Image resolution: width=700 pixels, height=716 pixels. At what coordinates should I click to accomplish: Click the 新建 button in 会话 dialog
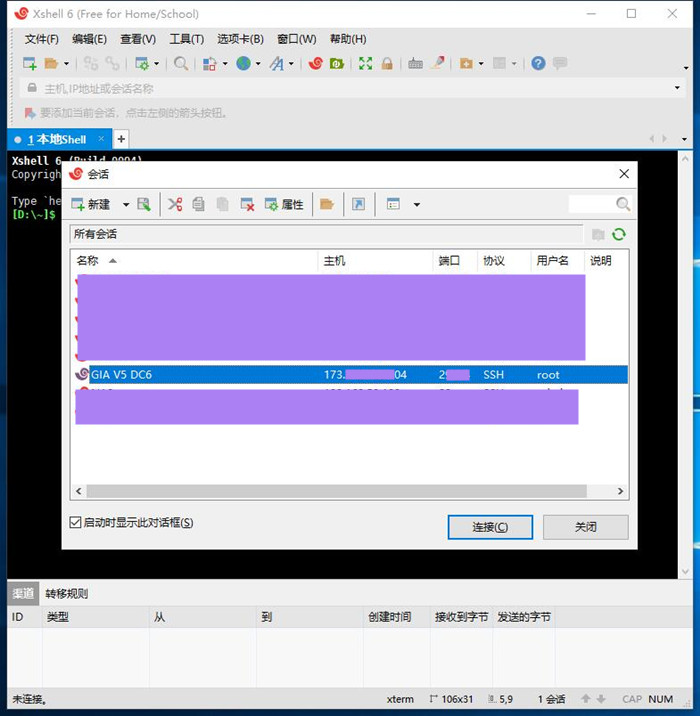point(91,204)
